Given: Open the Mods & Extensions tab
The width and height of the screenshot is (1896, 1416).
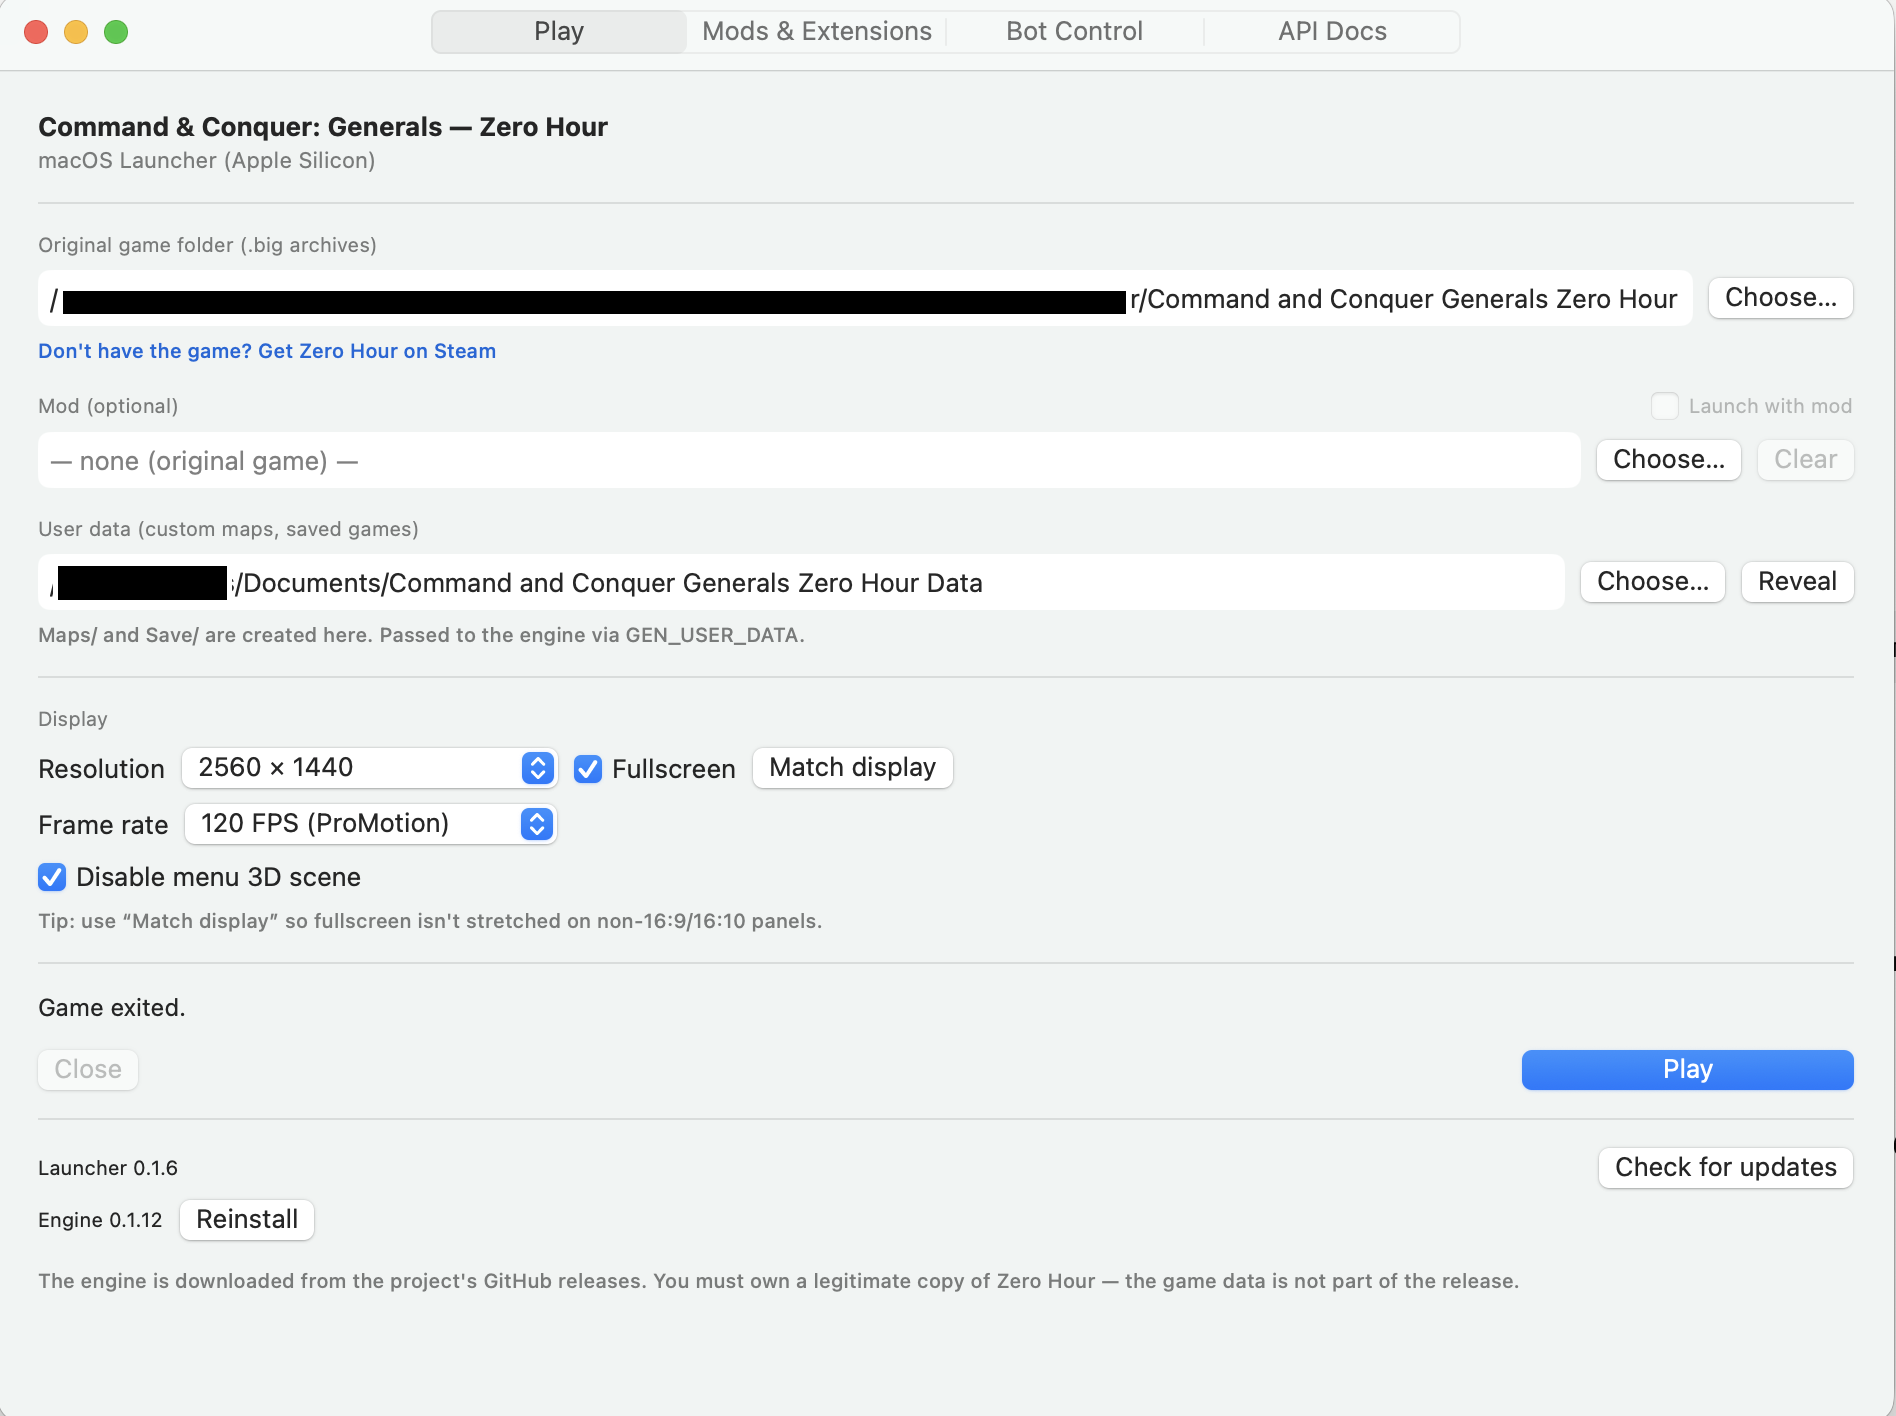Looking at the screenshot, I should pyautogui.click(x=817, y=31).
